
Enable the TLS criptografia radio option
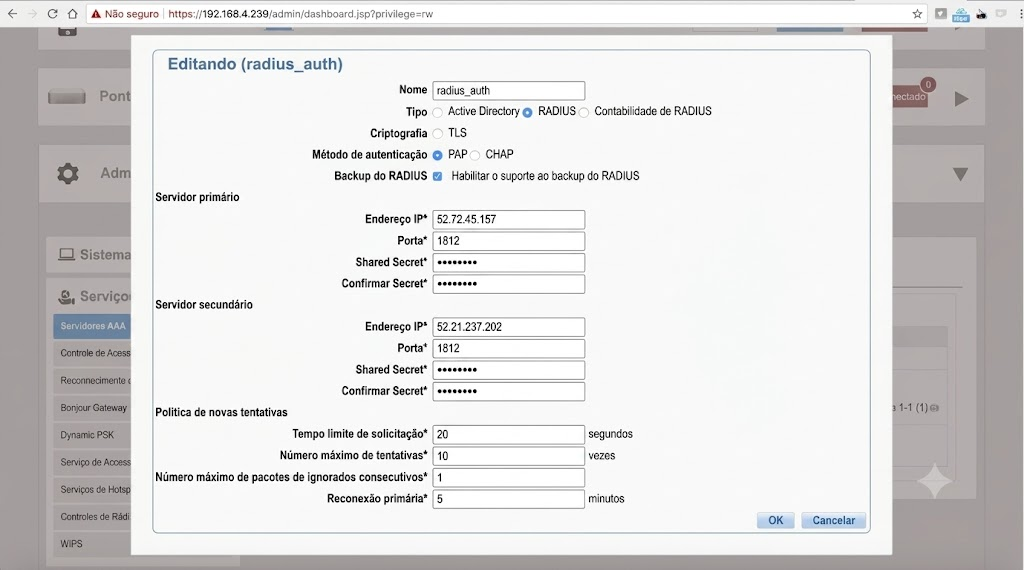(438, 134)
